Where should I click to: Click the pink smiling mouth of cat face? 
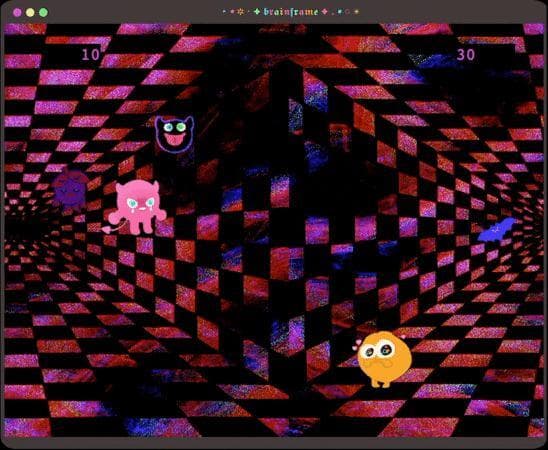click(x=174, y=139)
